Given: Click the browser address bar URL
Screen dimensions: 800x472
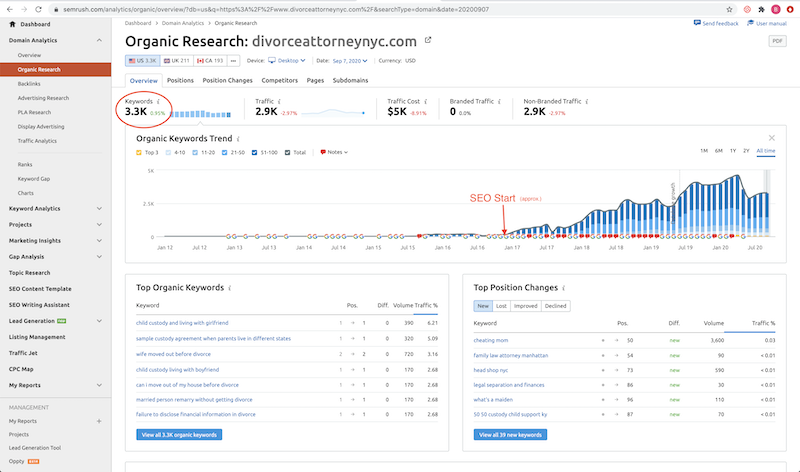Looking at the screenshot, I should [276, 9].
